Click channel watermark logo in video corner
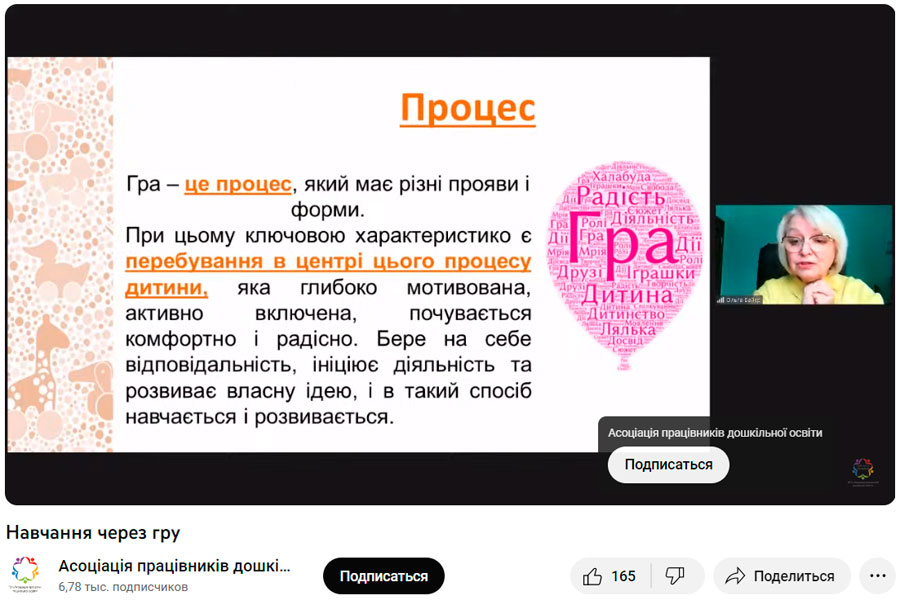This screenshot has width=900, height=600. tap(862, 470)
